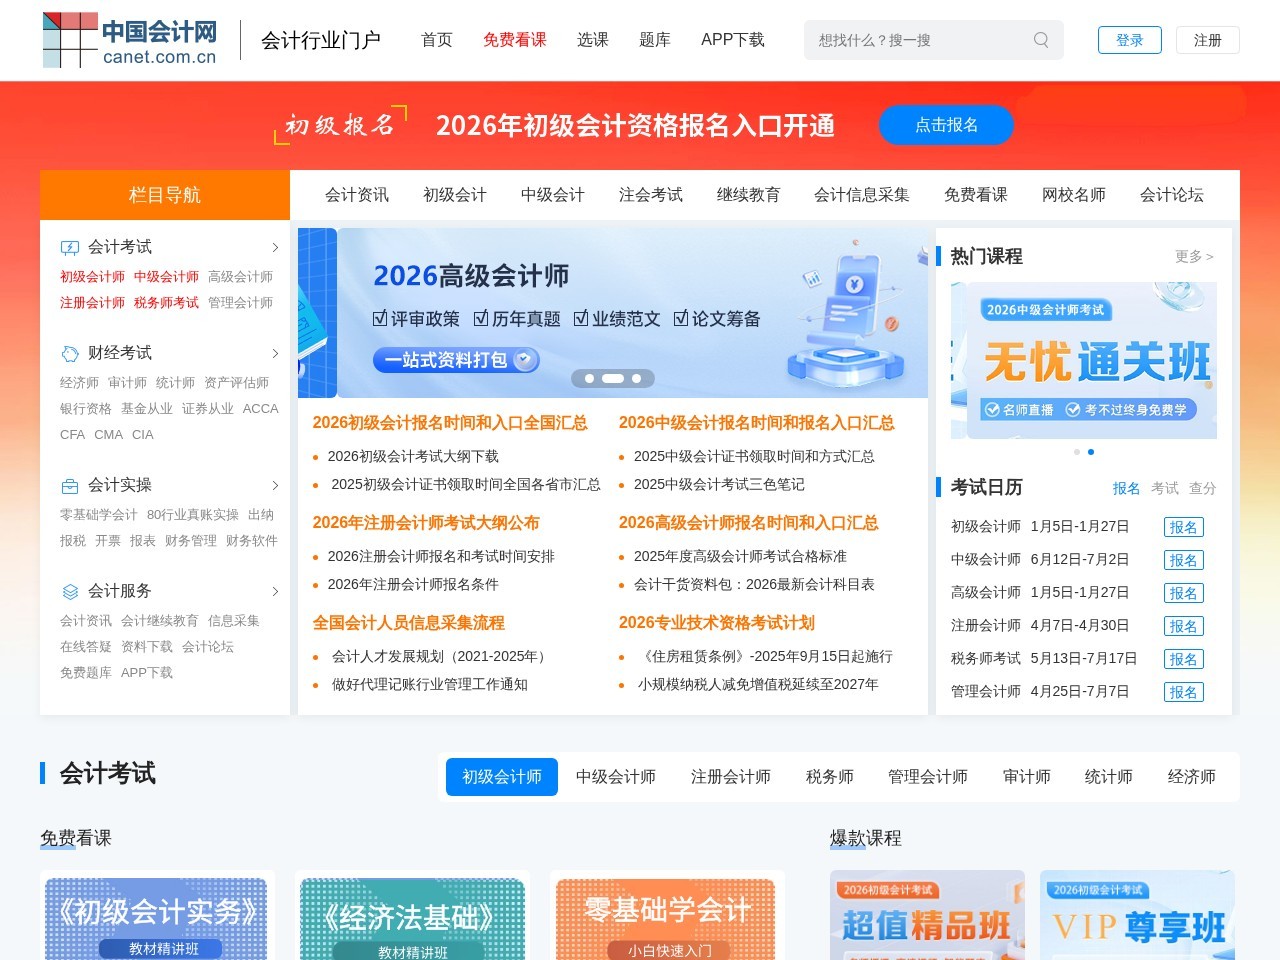The image size is (1280, 960).
Task: Open the 题库 item in the top navigation
Action: pos(654,40)
